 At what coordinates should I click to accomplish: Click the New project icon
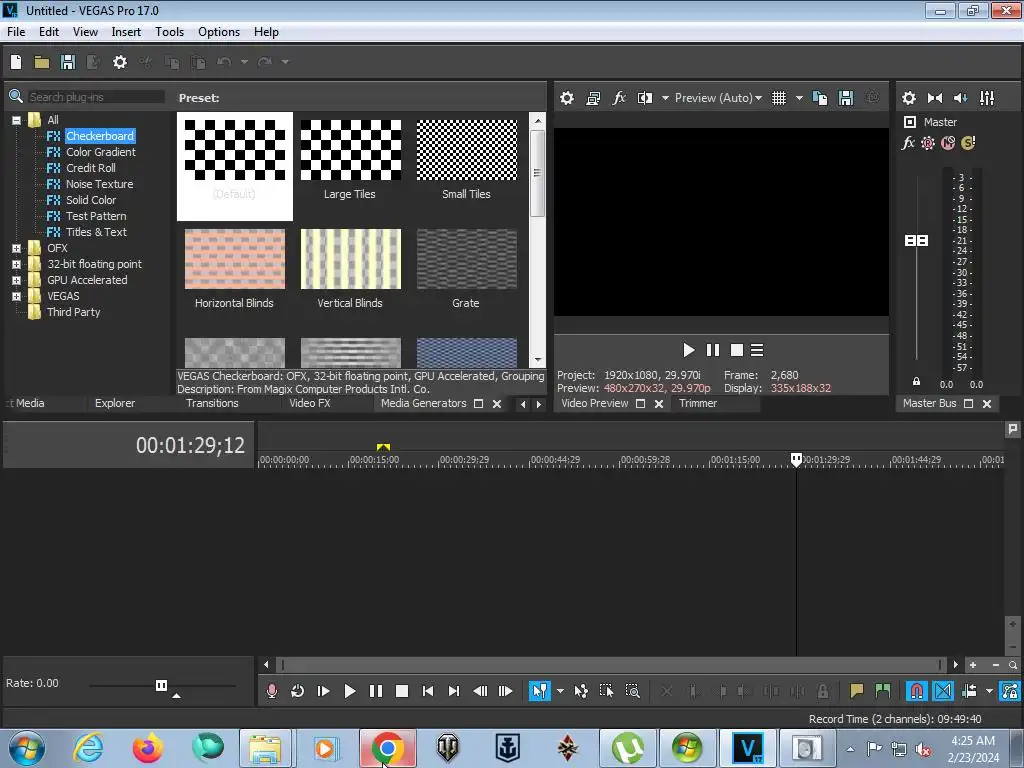click(16, 62)
